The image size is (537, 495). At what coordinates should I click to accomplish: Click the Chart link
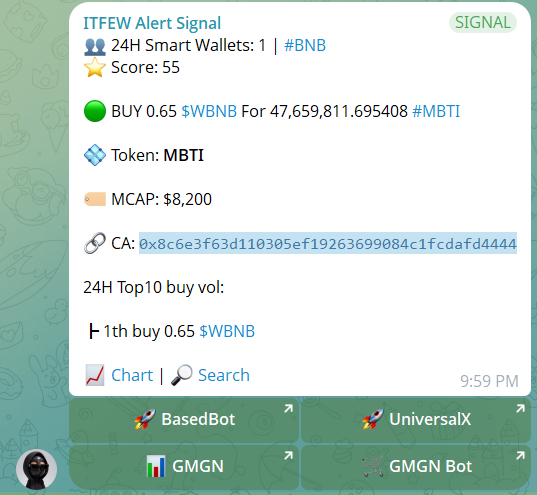point(132,375)
